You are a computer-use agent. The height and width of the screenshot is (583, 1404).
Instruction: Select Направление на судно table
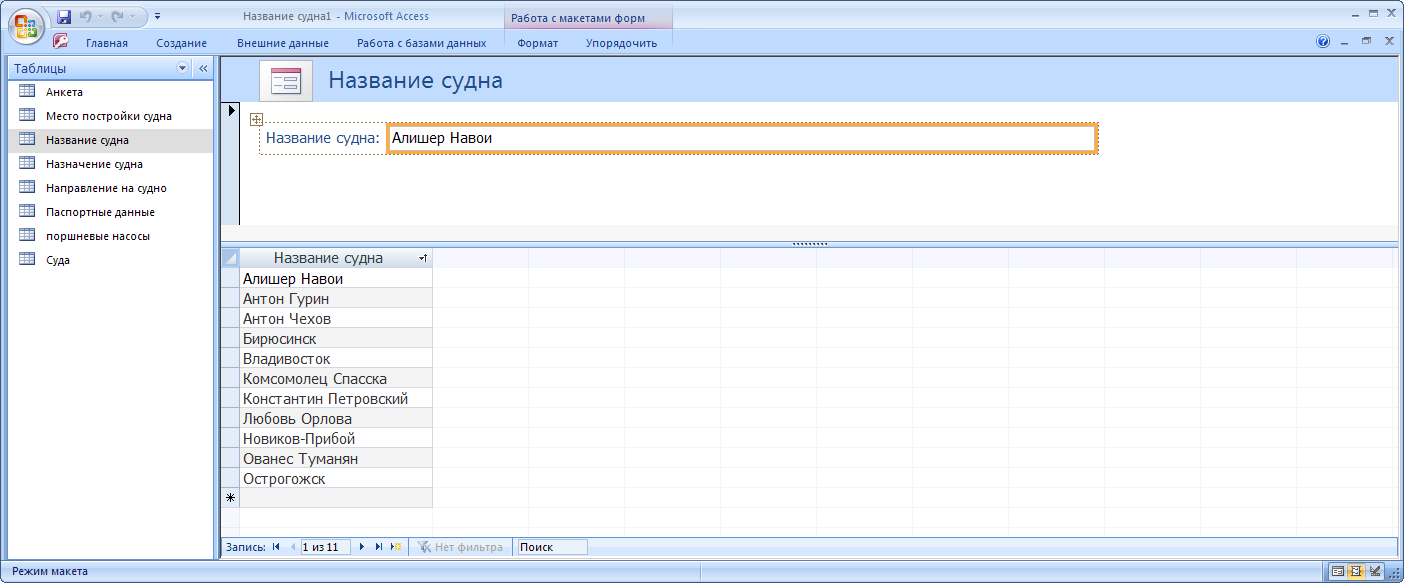pos(111,188)
